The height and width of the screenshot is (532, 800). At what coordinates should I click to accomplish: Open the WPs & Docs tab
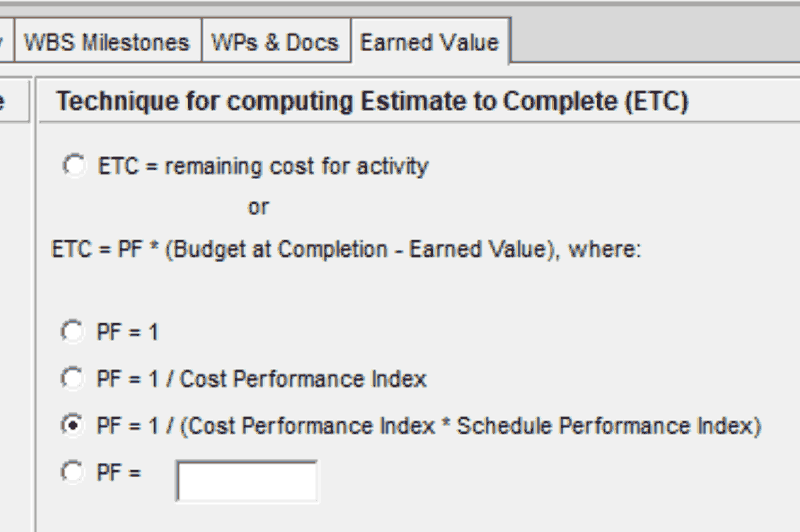[x=275, y=42]
